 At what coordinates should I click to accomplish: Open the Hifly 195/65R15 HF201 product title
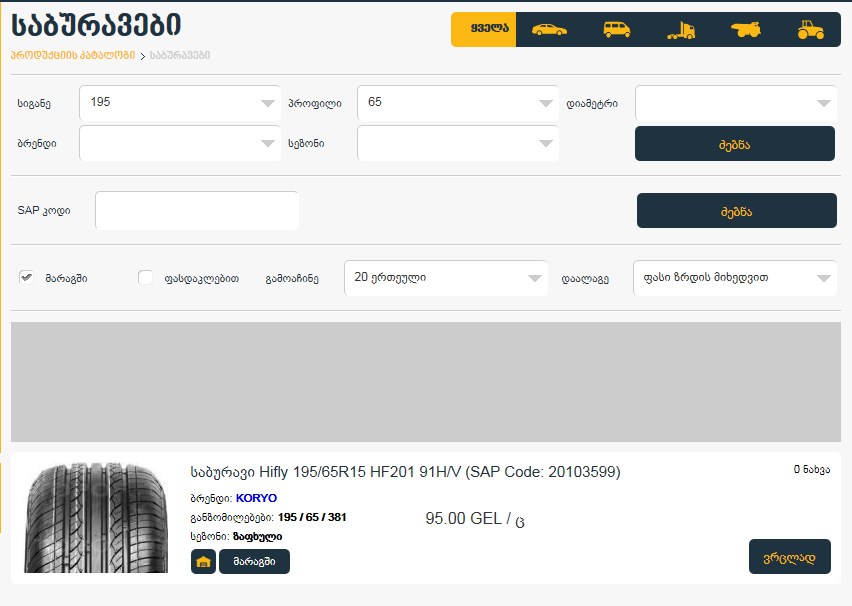tap(405, 472)
